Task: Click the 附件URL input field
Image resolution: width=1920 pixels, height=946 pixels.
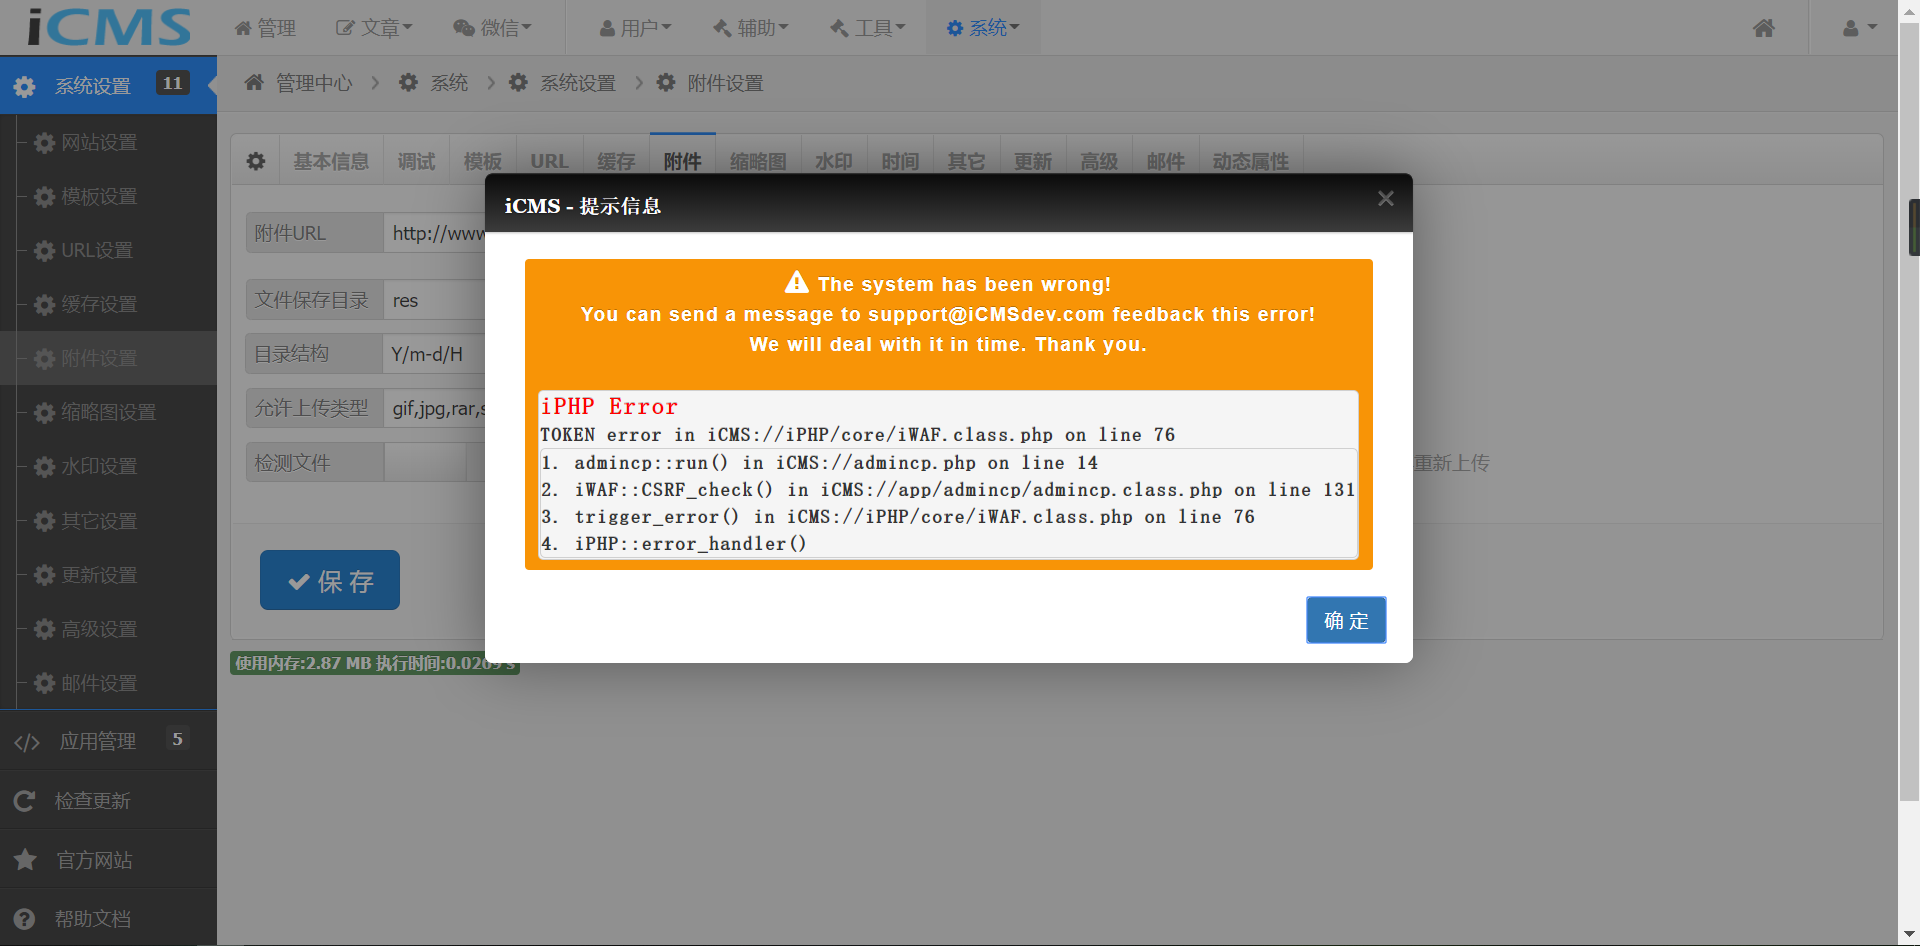Action: click(435, 233)
